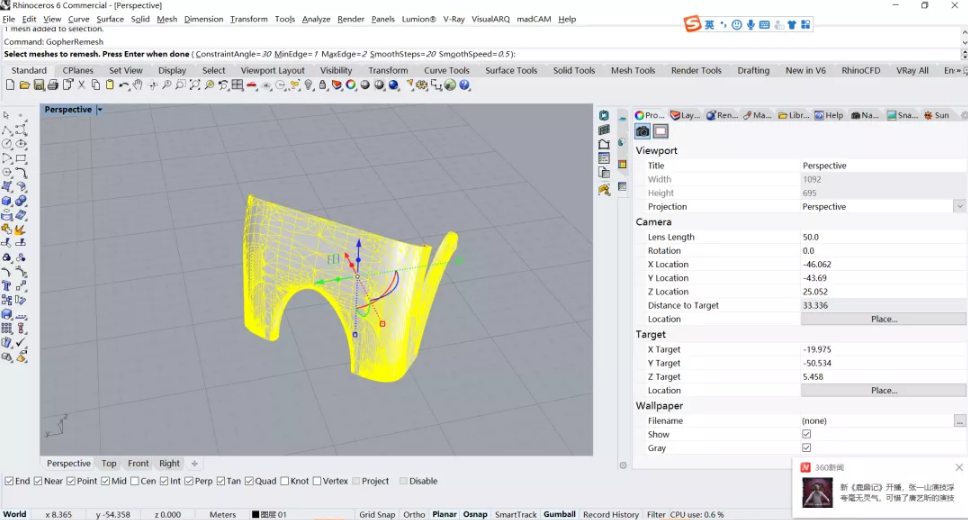968x520 pixels.
Task: Select the Pan hand tool
Action: coord(138,85)
